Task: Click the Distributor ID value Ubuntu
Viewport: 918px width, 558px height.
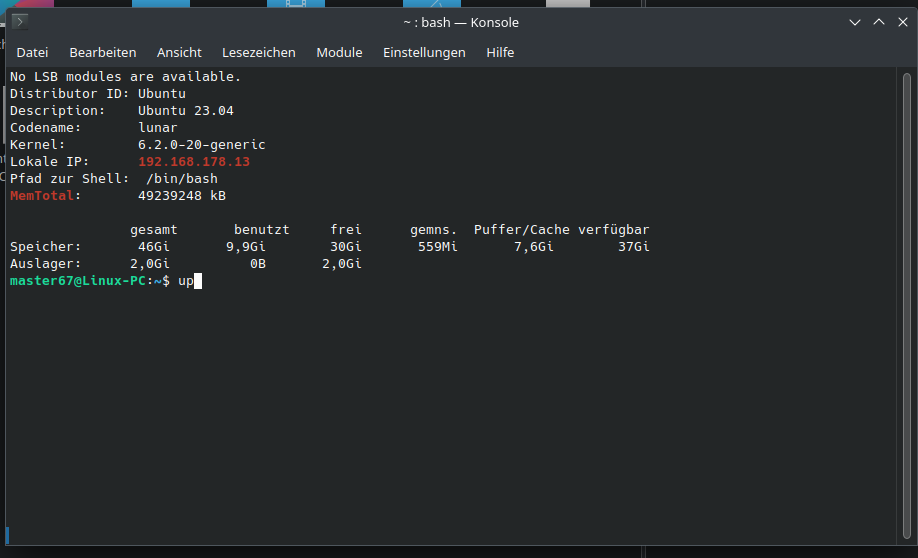Action: point(162,94)
